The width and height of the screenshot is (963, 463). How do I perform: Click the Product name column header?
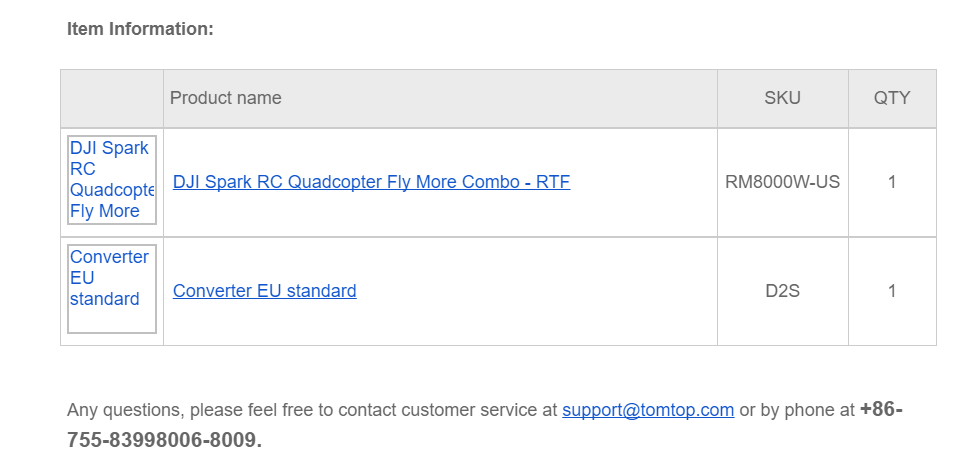point(226,98)
